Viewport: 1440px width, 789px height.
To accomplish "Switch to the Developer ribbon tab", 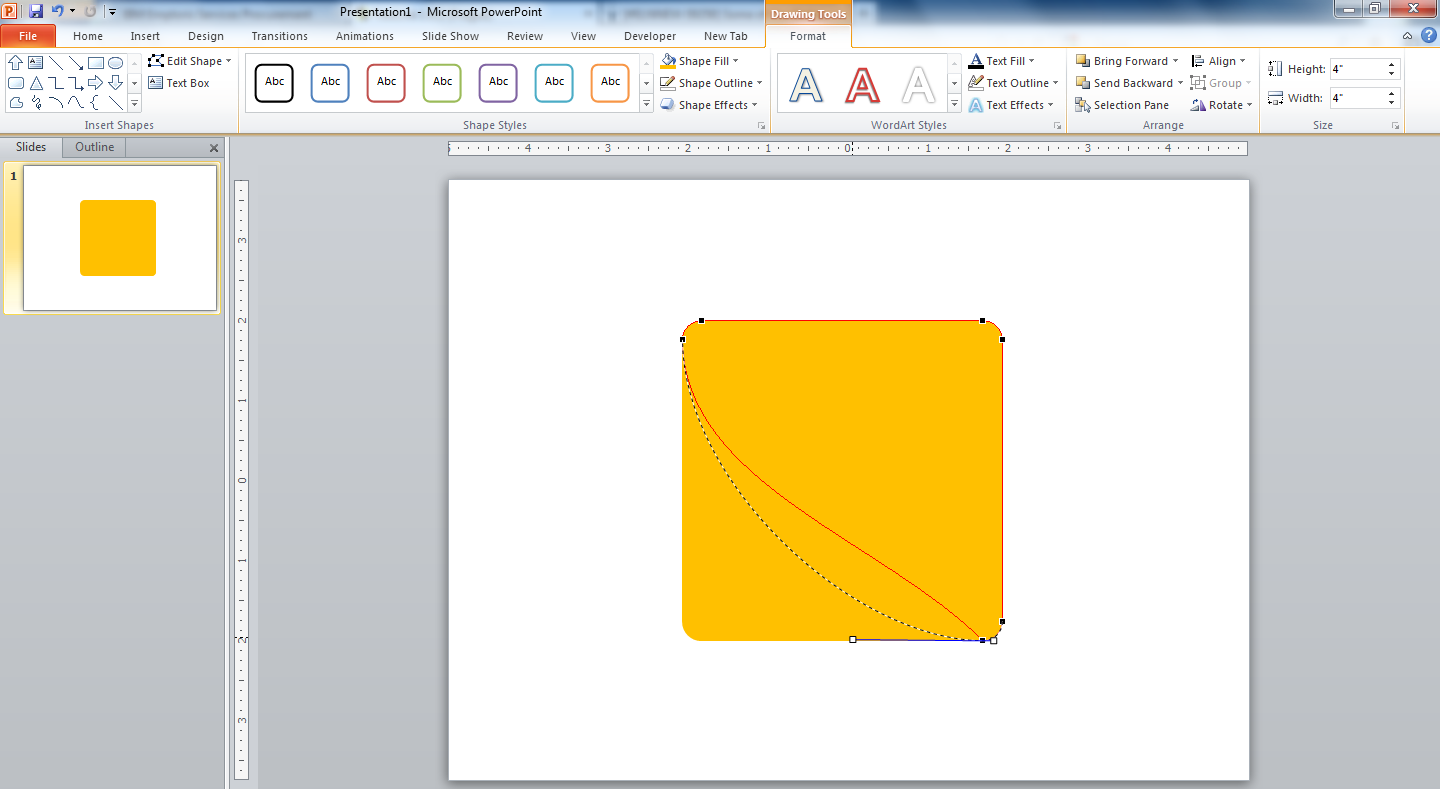I will coord(650,36).
